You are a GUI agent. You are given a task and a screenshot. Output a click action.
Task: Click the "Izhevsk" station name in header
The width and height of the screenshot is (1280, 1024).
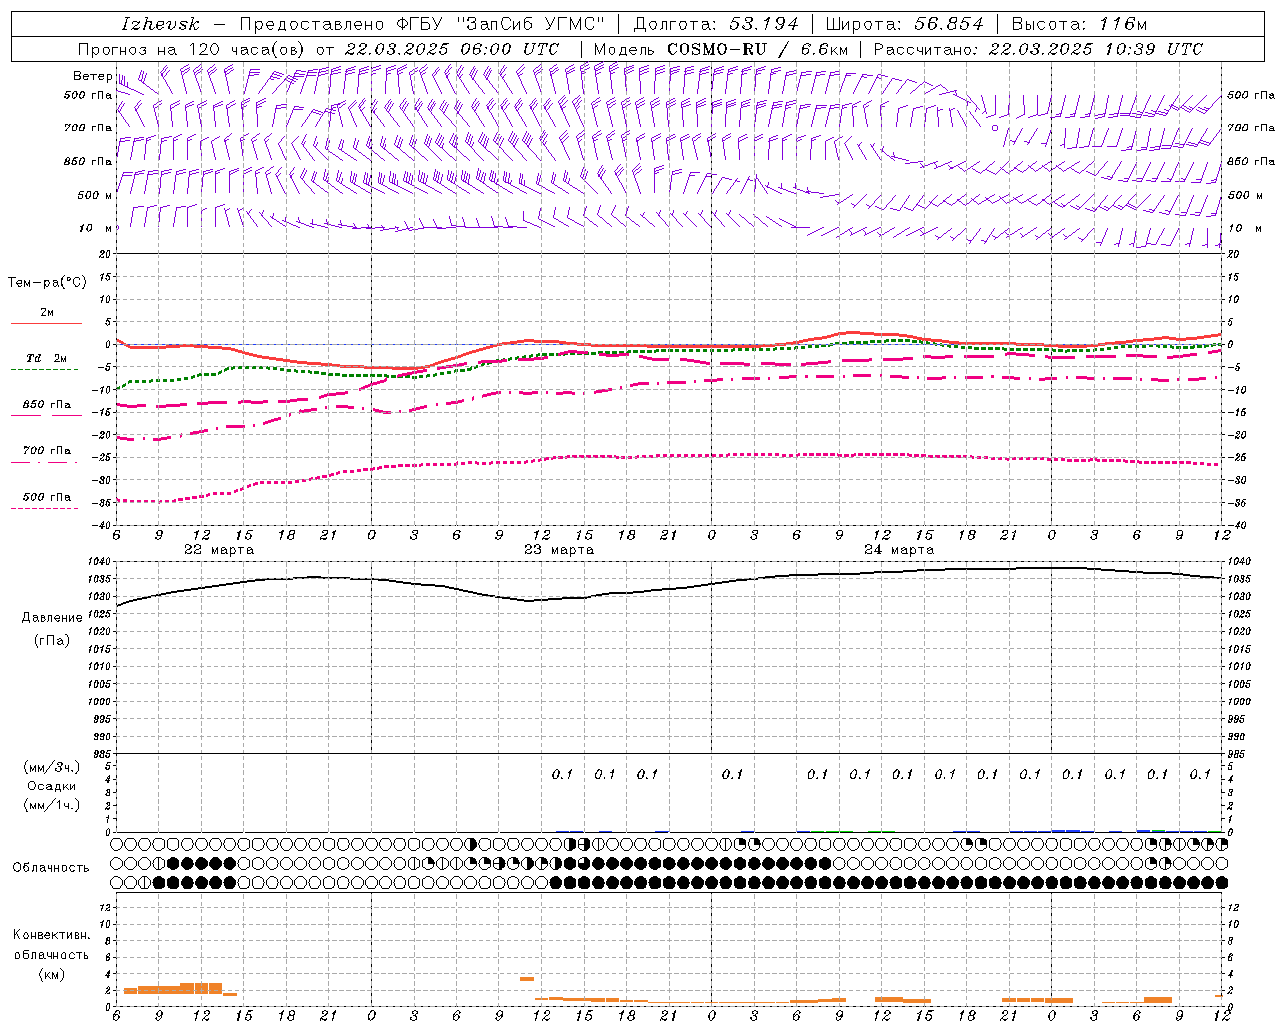[x=160, y=24]
